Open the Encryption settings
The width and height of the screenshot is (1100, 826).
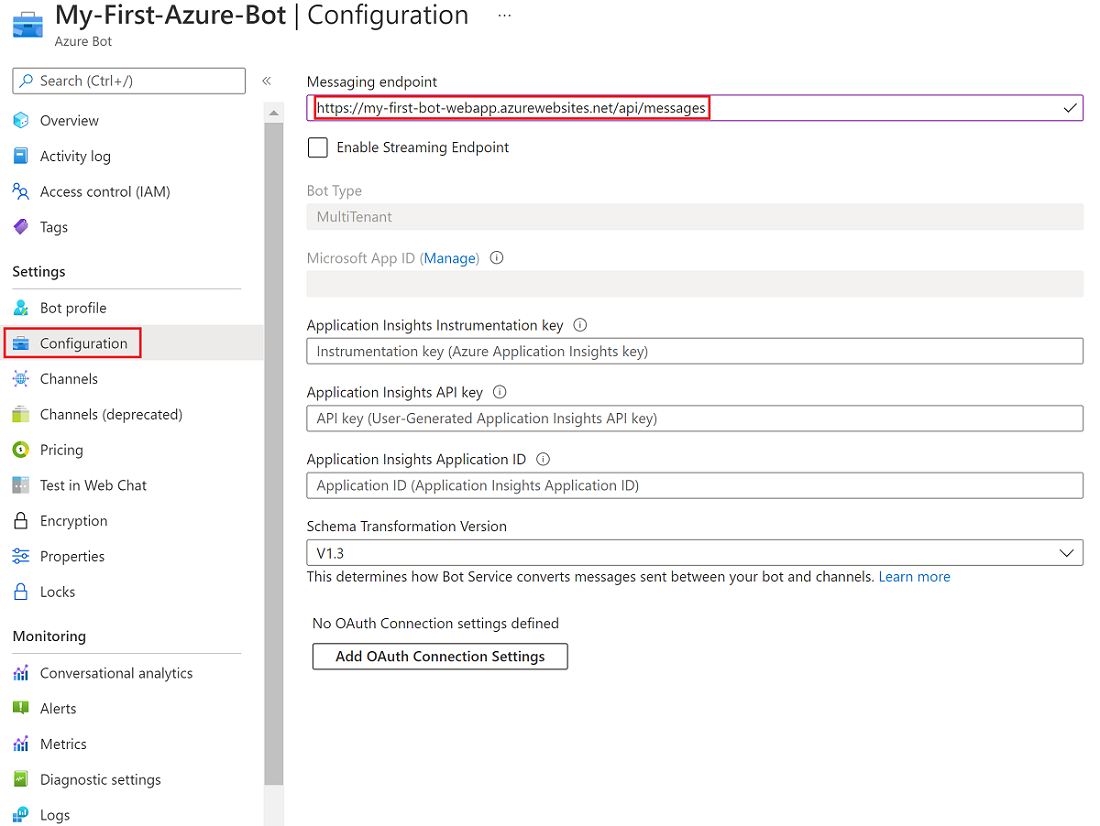(x=77, y=520)
